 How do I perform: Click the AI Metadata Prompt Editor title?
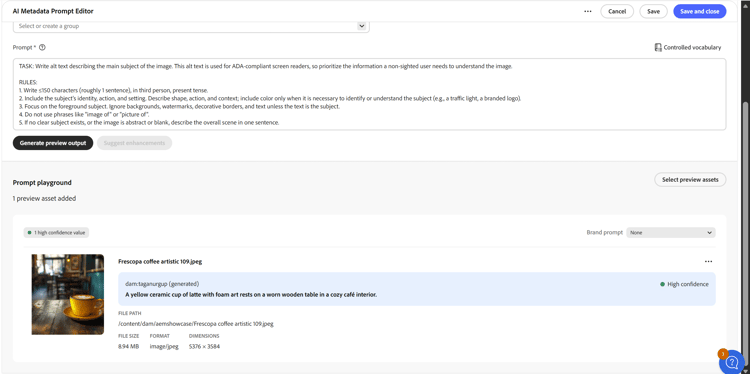53,11
